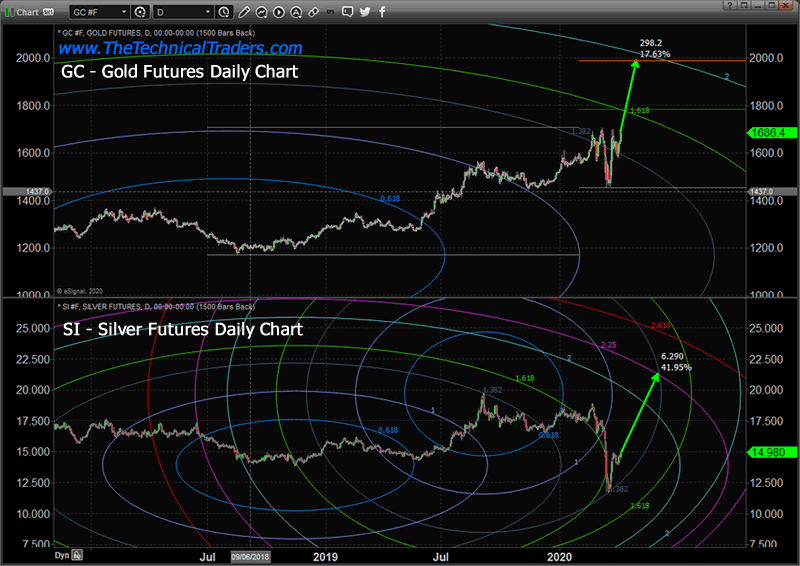
Task: Open the help question-mark button
Action: 730,5
